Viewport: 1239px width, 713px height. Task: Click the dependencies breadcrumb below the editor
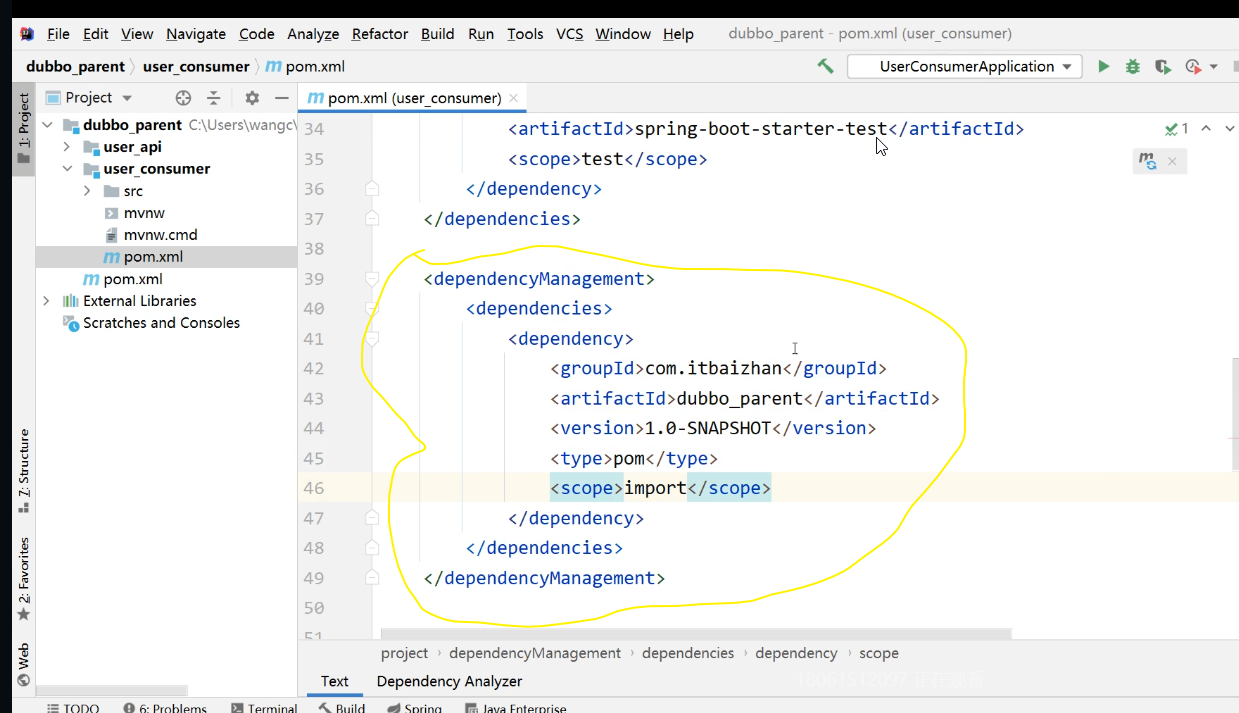[x=688, y=653]
